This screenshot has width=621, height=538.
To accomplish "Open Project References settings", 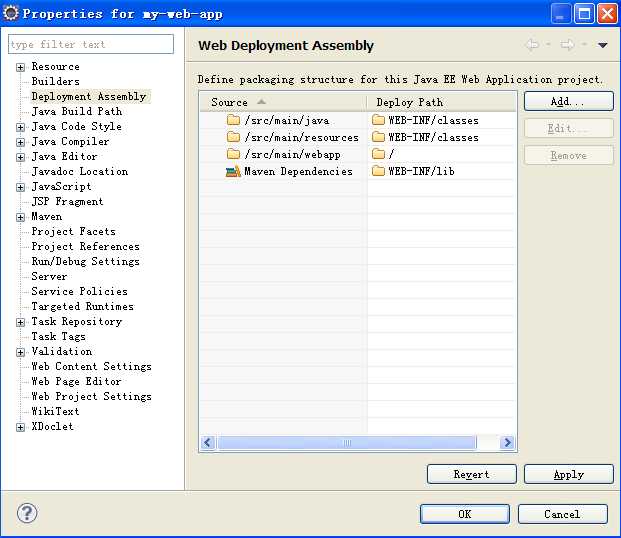I will coord(86,246).
